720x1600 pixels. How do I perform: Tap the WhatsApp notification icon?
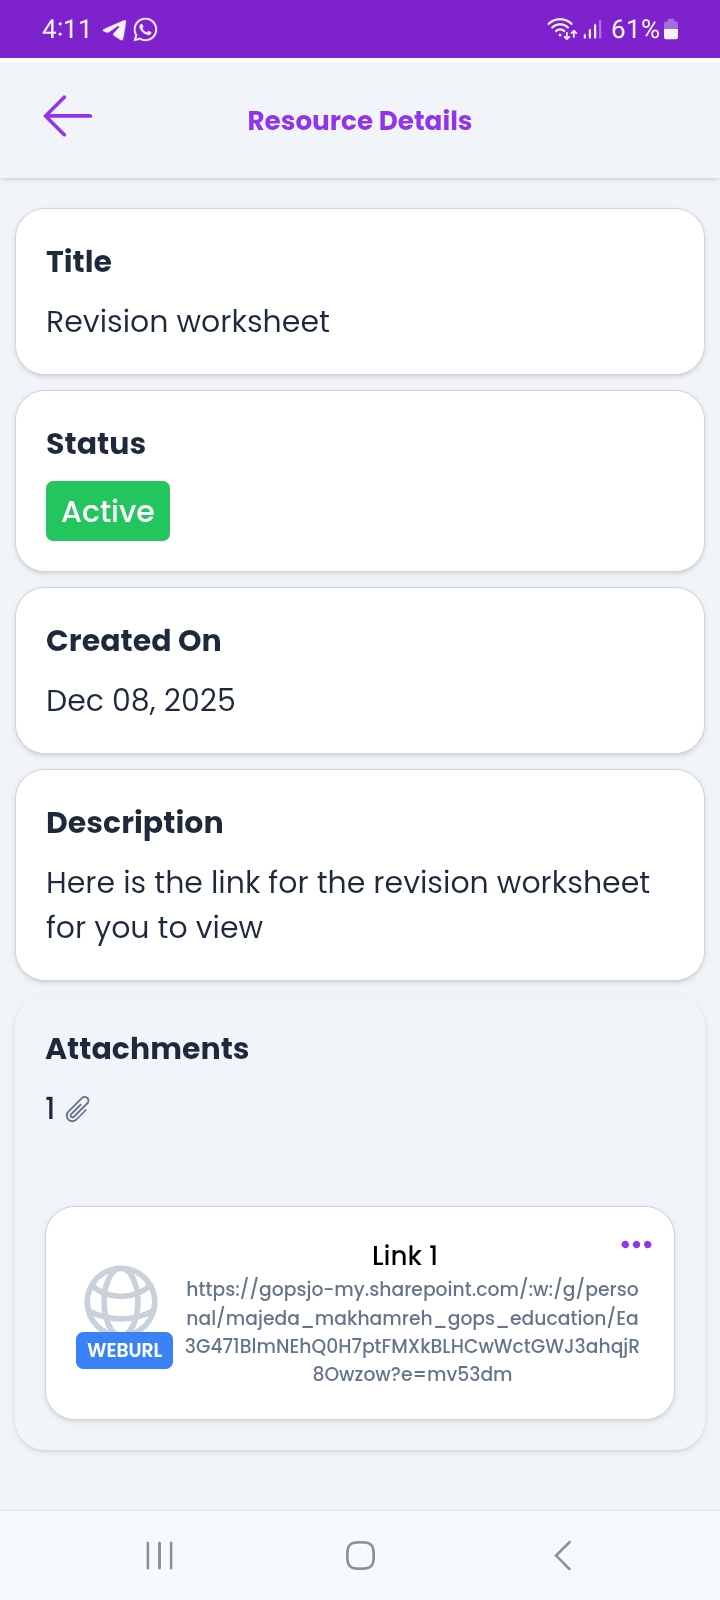click(146, 30)
